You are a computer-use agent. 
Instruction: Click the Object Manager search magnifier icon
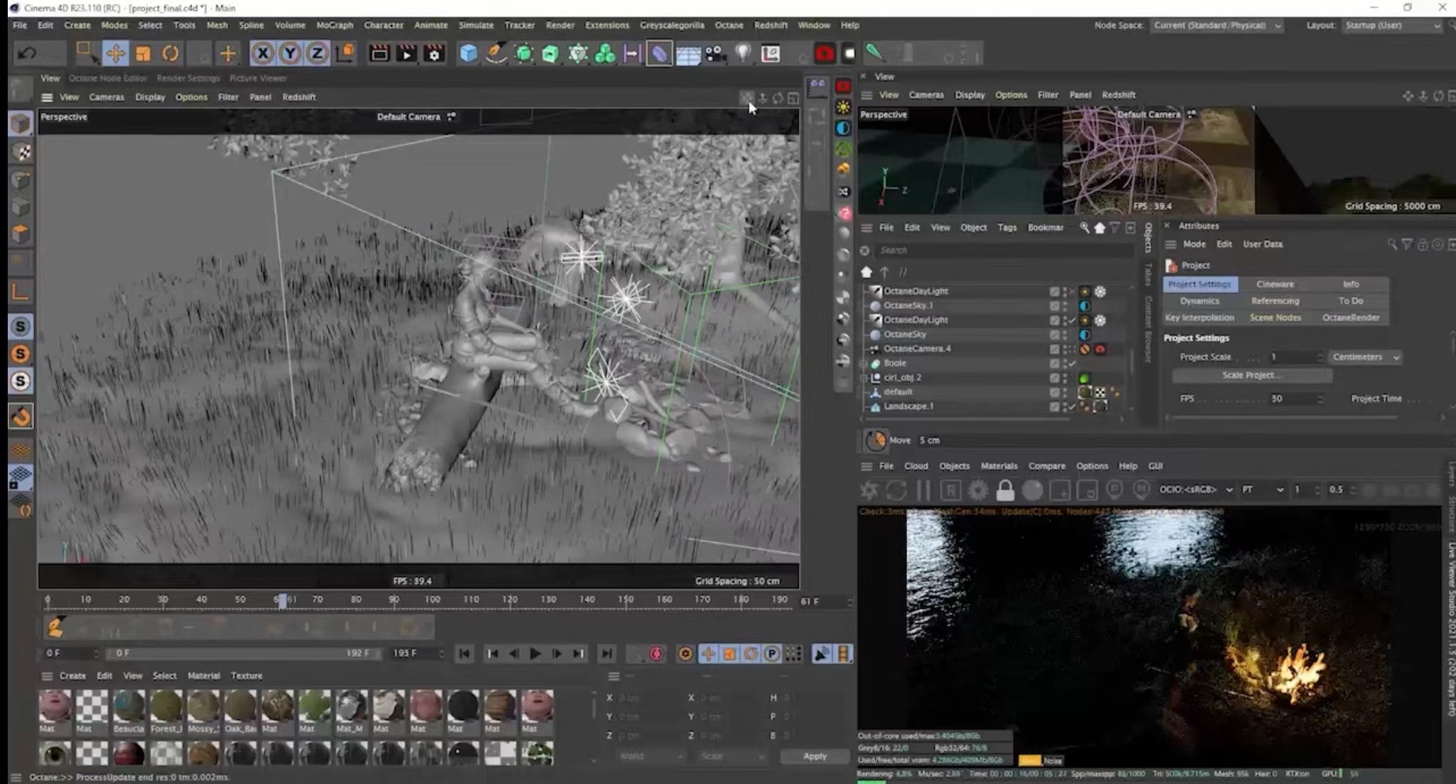pyautogui.click(x=1084, y=227)
